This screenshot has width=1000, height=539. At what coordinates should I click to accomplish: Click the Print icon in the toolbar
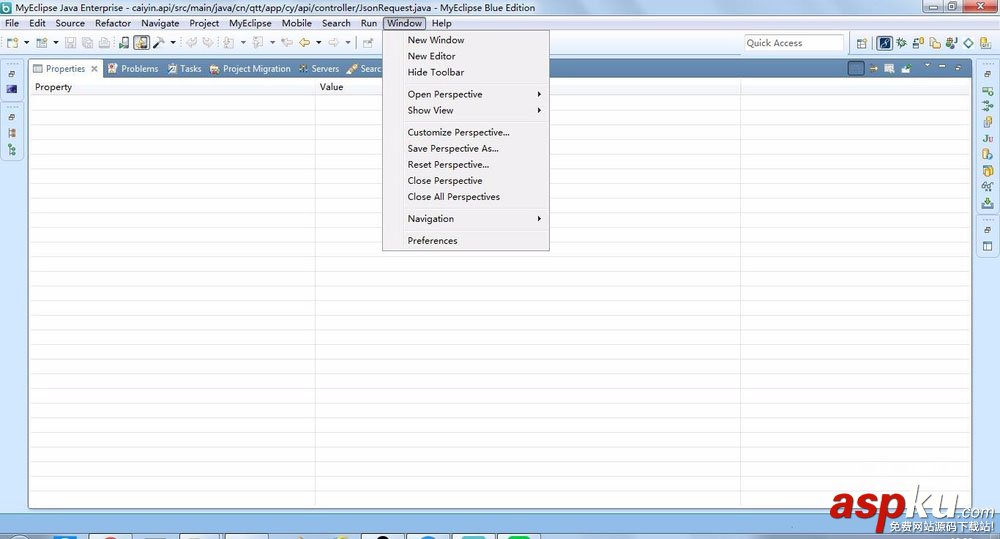(104, 43)
